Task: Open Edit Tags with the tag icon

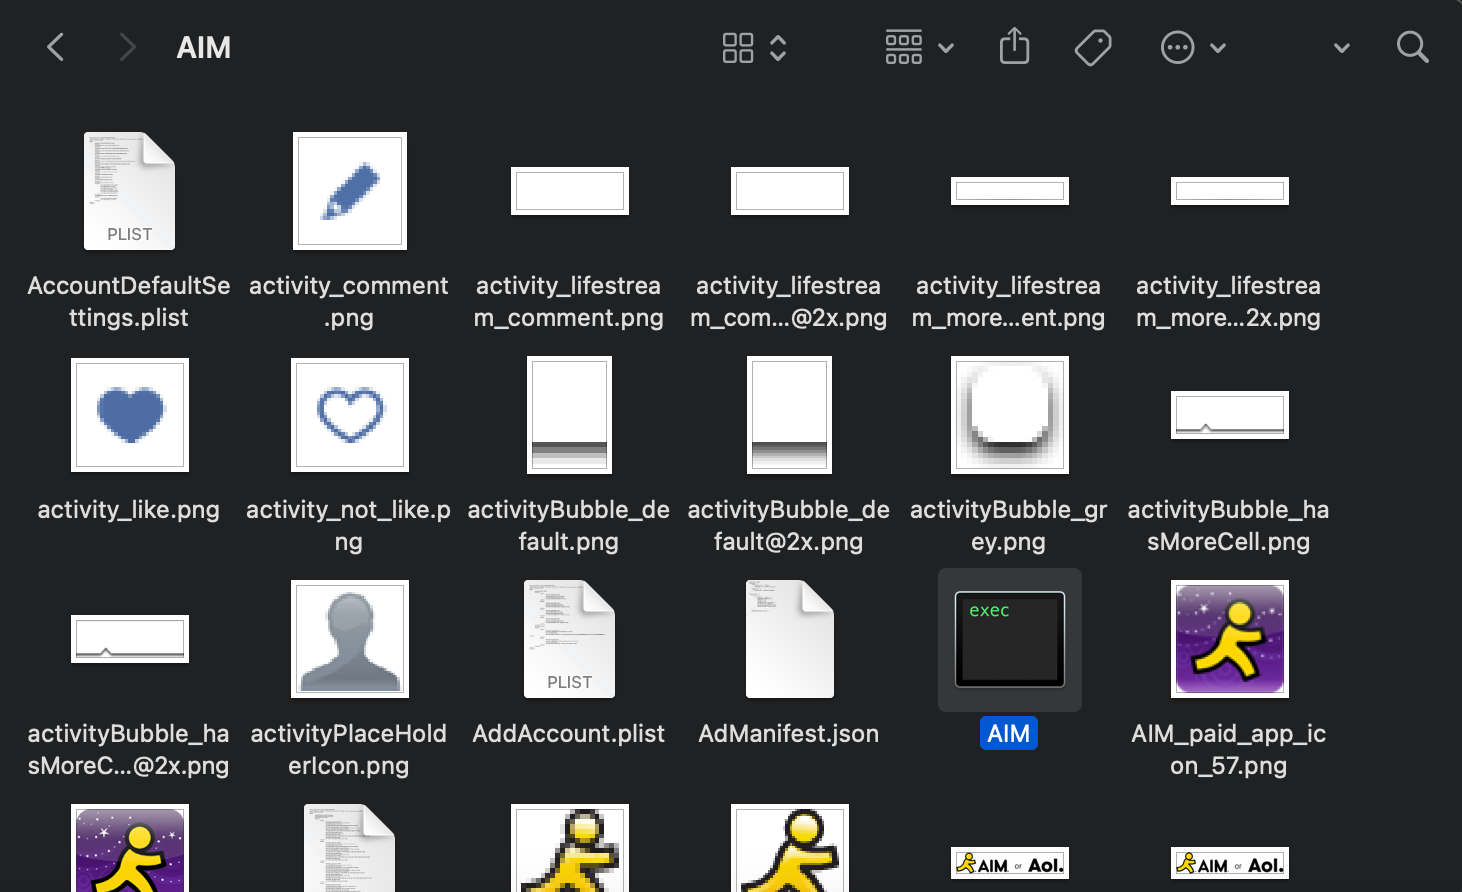Action: (x=1093, y=47)
